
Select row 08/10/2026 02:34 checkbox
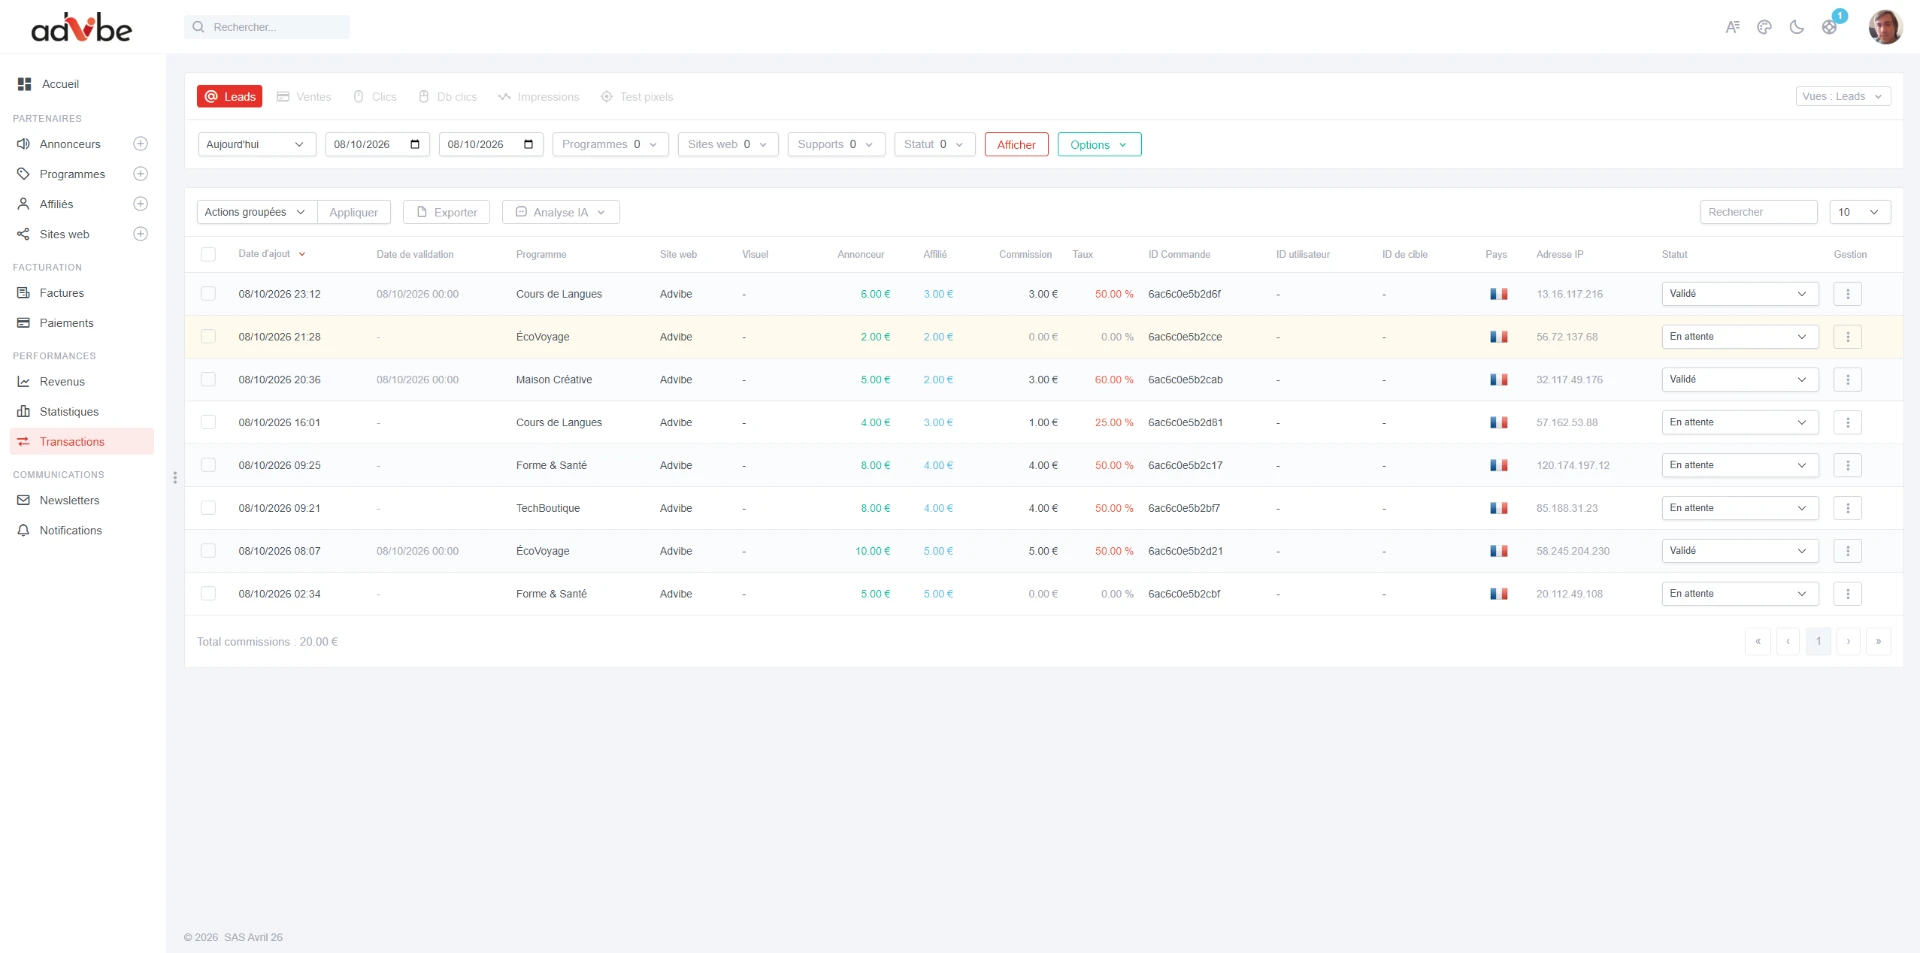click(208, 594)
